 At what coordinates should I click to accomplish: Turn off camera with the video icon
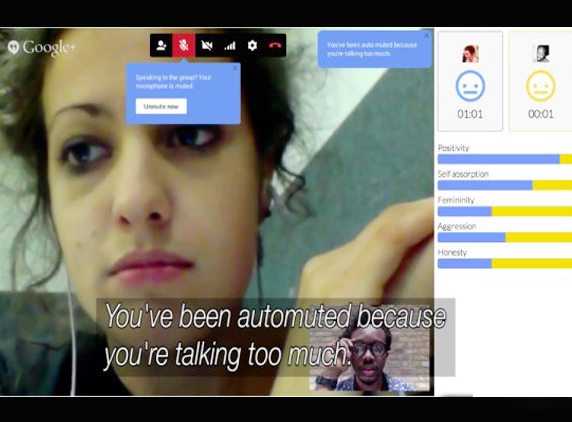click(207, 46)
